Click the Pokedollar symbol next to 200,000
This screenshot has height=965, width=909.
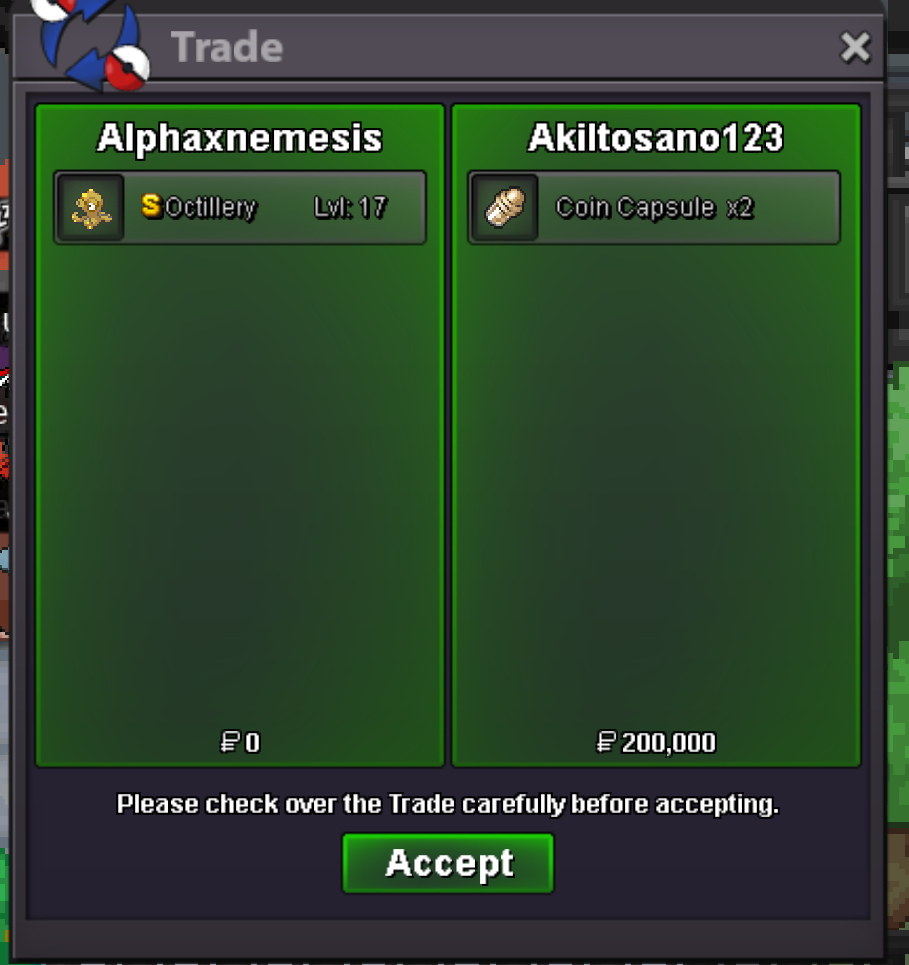point(606,742)
